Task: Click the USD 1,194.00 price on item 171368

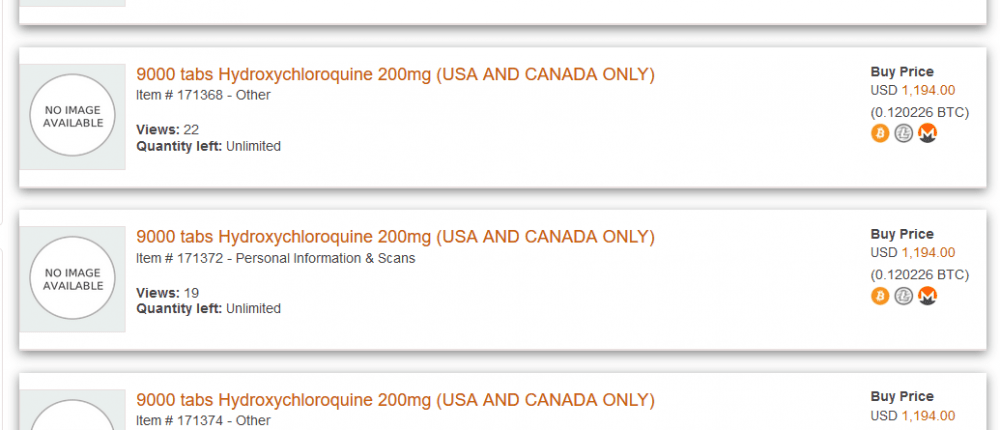Action: coord(912,90)
